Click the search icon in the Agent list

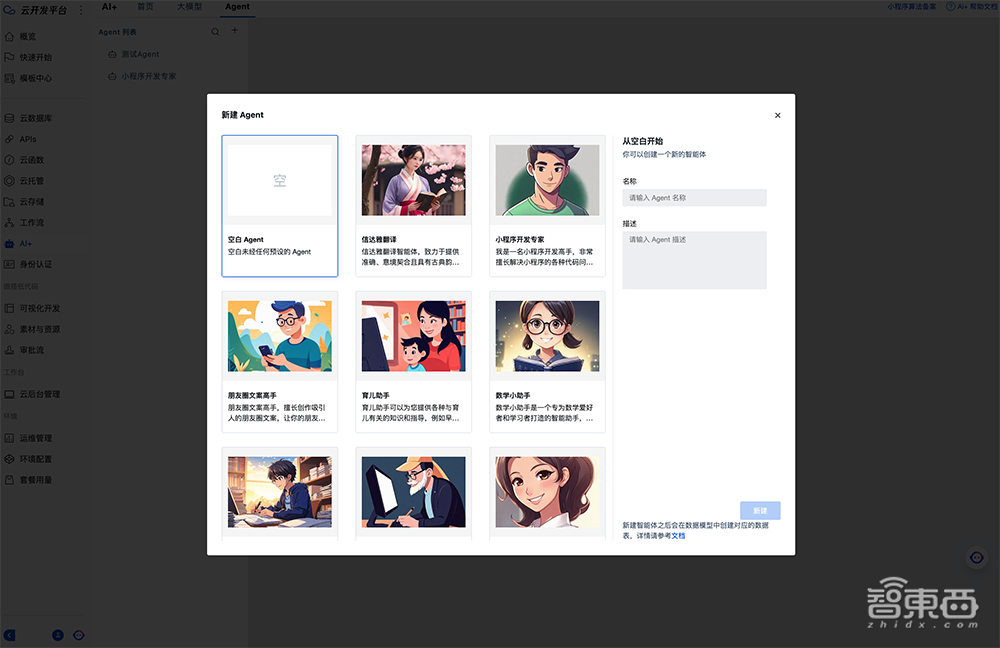(x=214, y=31)
